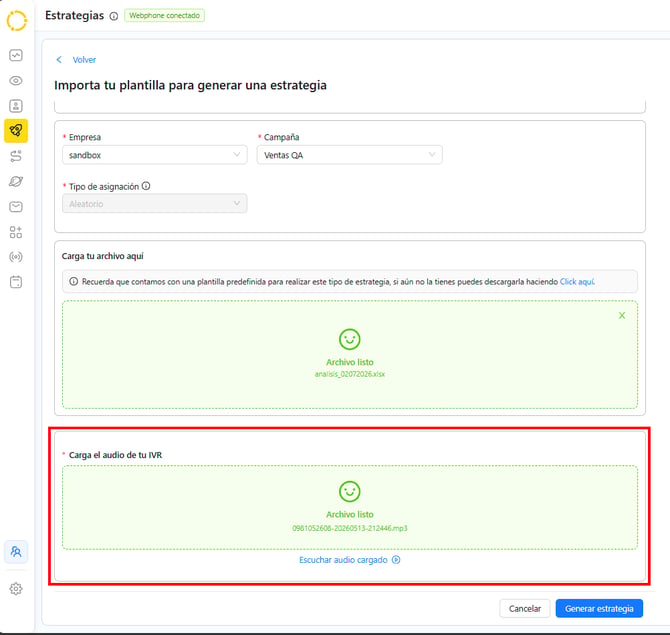The image size is (670, 635).
Task: Click the analisis_02072026.xlsx file name
Action: tap(350, 374)
